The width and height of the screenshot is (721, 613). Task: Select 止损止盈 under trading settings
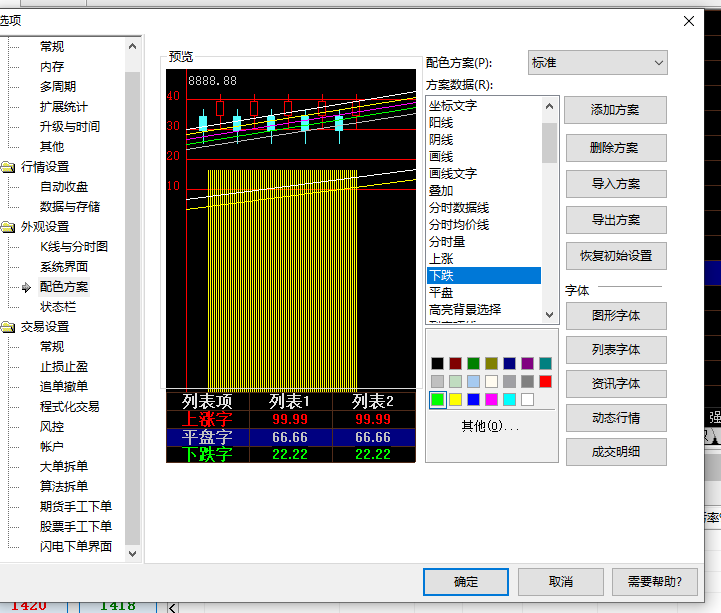pos(63,367)
